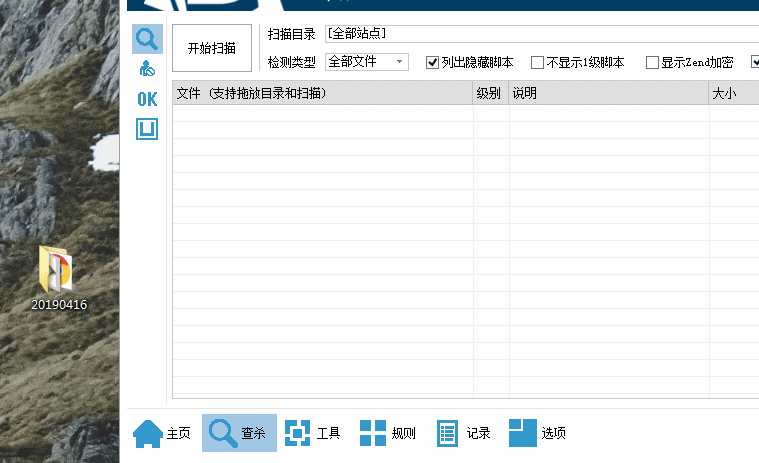Open the 主页 home page
This screenshot has width=759, height=463.
(162, 433)
